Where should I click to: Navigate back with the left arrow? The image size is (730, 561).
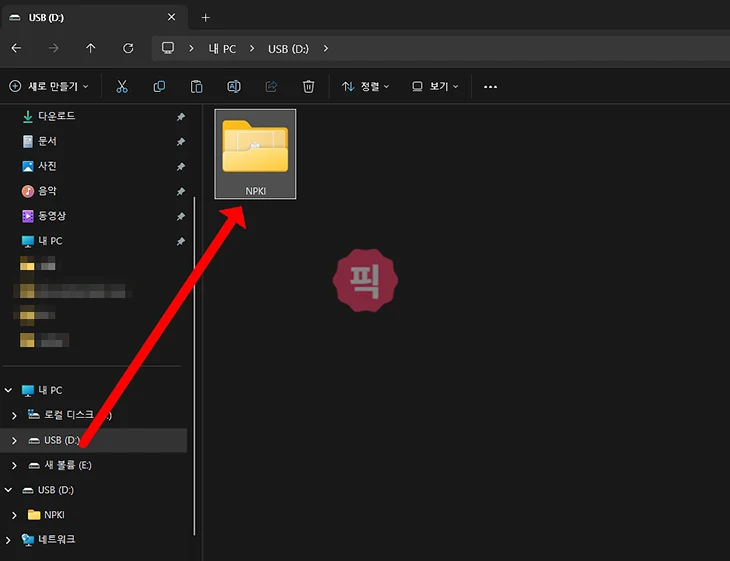(x=16, y=48)
